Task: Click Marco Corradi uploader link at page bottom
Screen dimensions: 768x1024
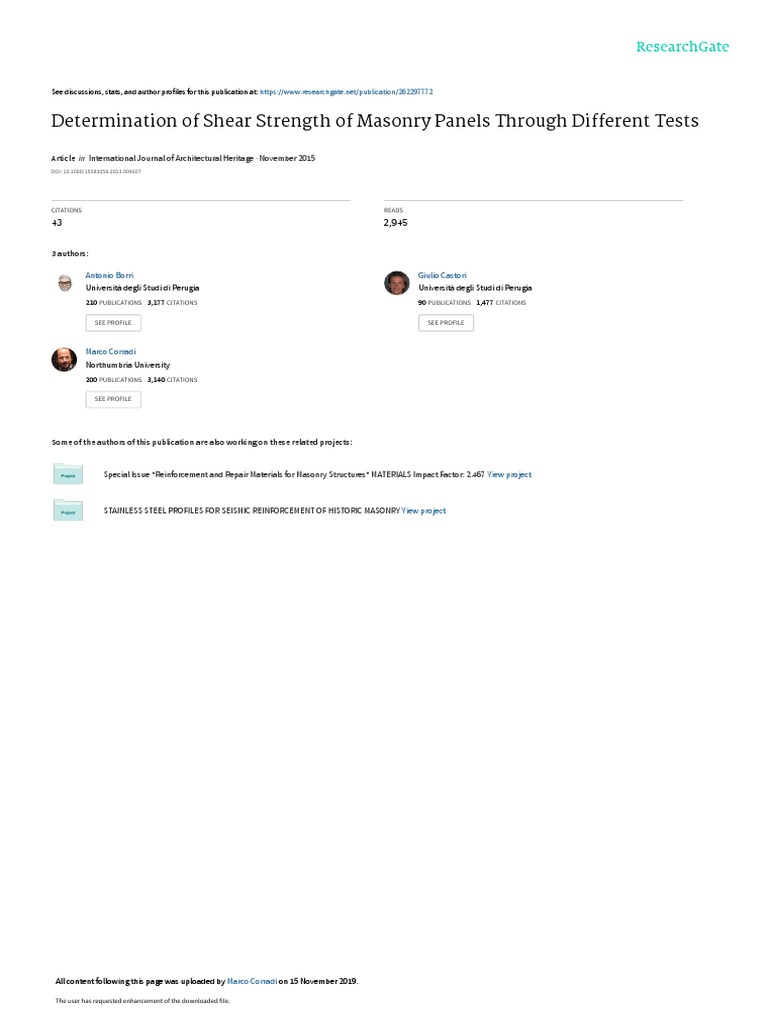Action: (252, 981)
